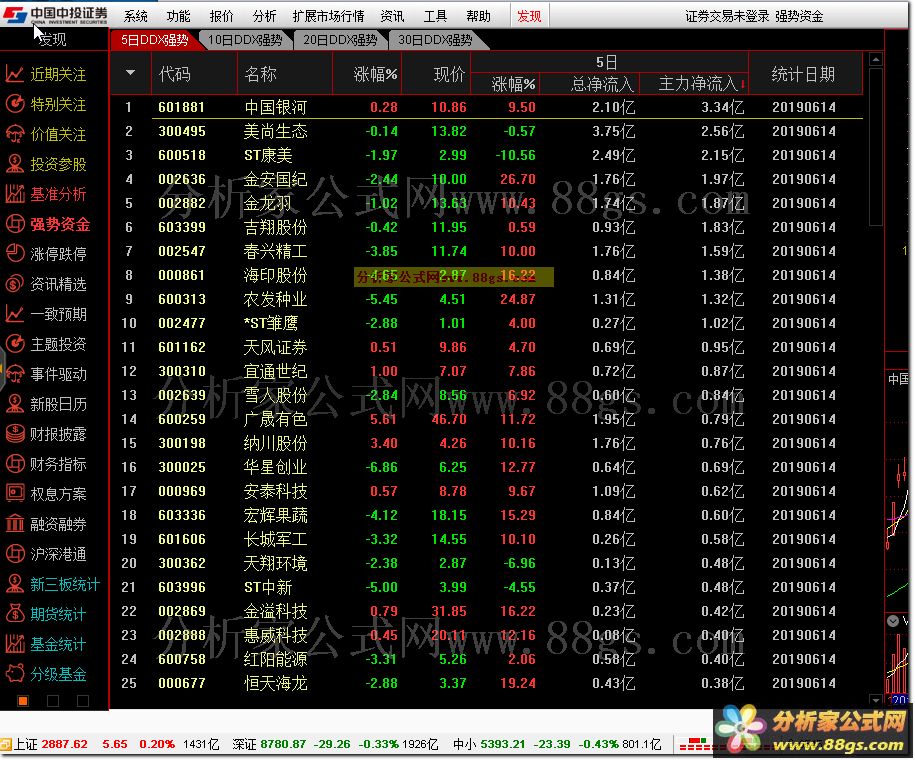Screen dimensions: 915x760
Task: Click the 分级基金 piggy bank icon
Action: coord(15,674)
